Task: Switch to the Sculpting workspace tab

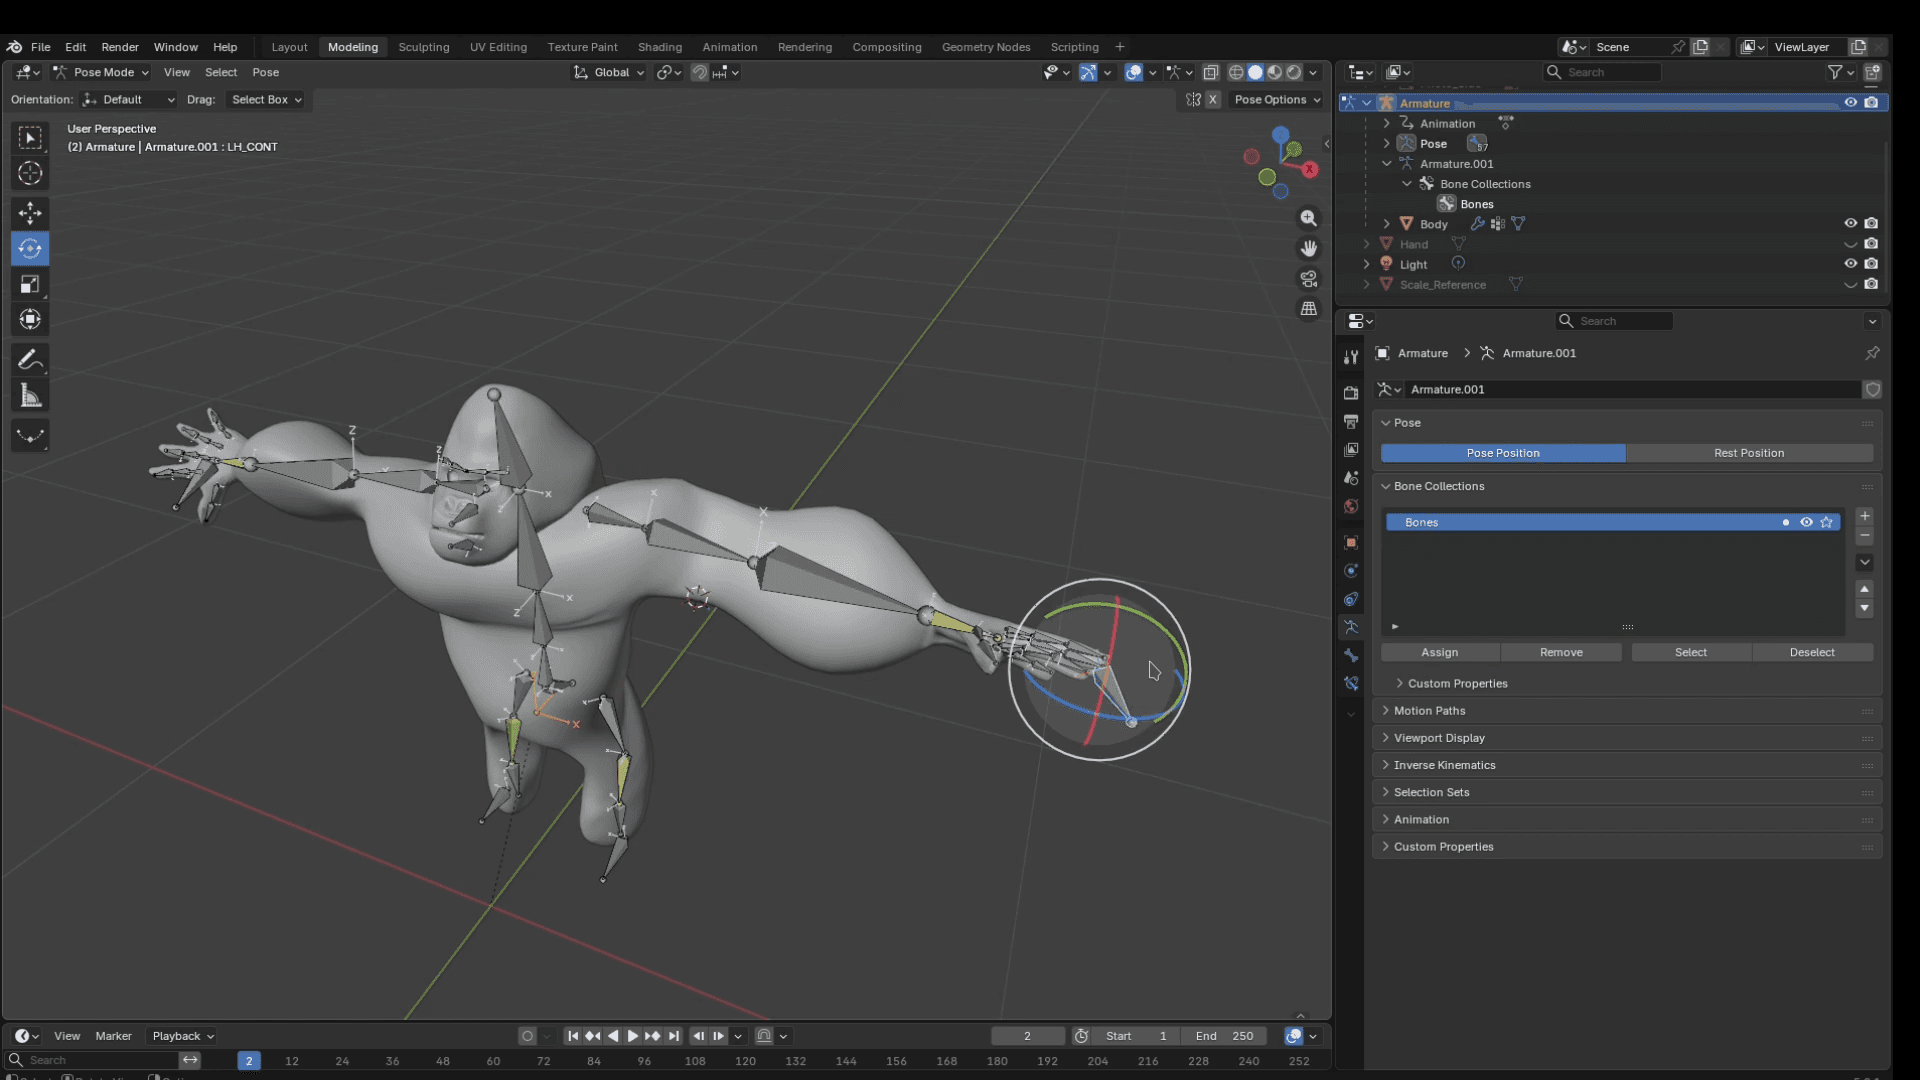Action: tap(423, 47)
